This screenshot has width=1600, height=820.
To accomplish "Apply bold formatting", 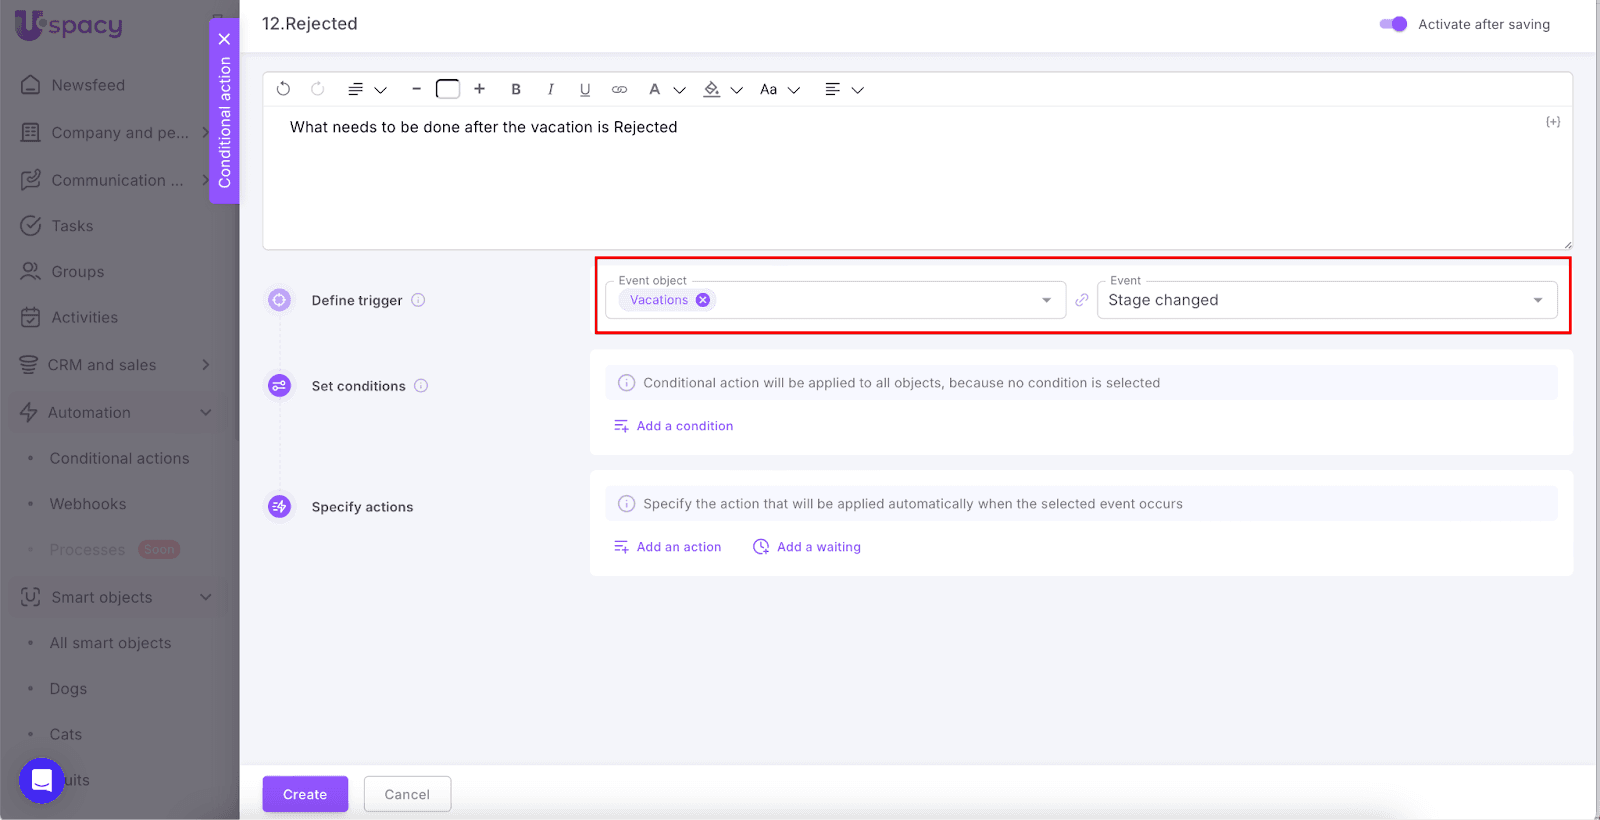I will coord(516,89).
